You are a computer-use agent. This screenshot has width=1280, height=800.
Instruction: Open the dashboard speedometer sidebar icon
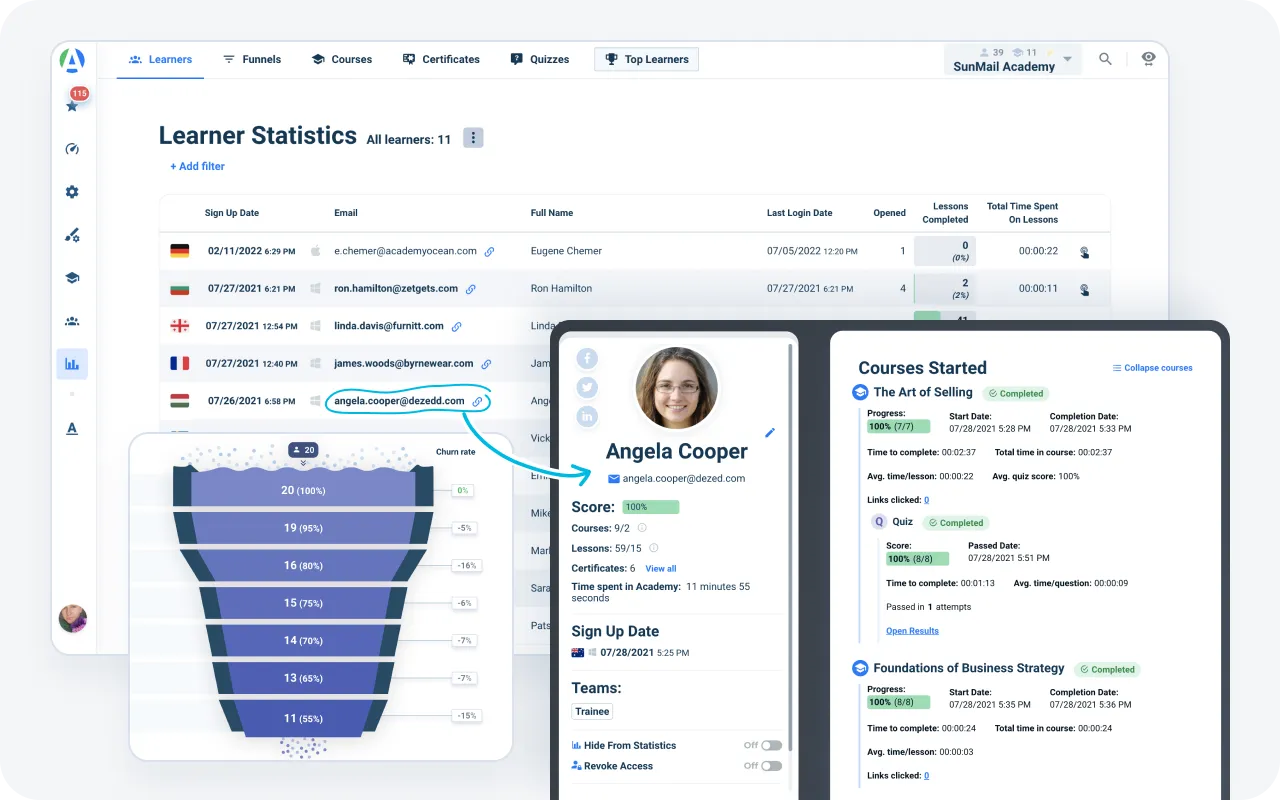click(72, 149)
